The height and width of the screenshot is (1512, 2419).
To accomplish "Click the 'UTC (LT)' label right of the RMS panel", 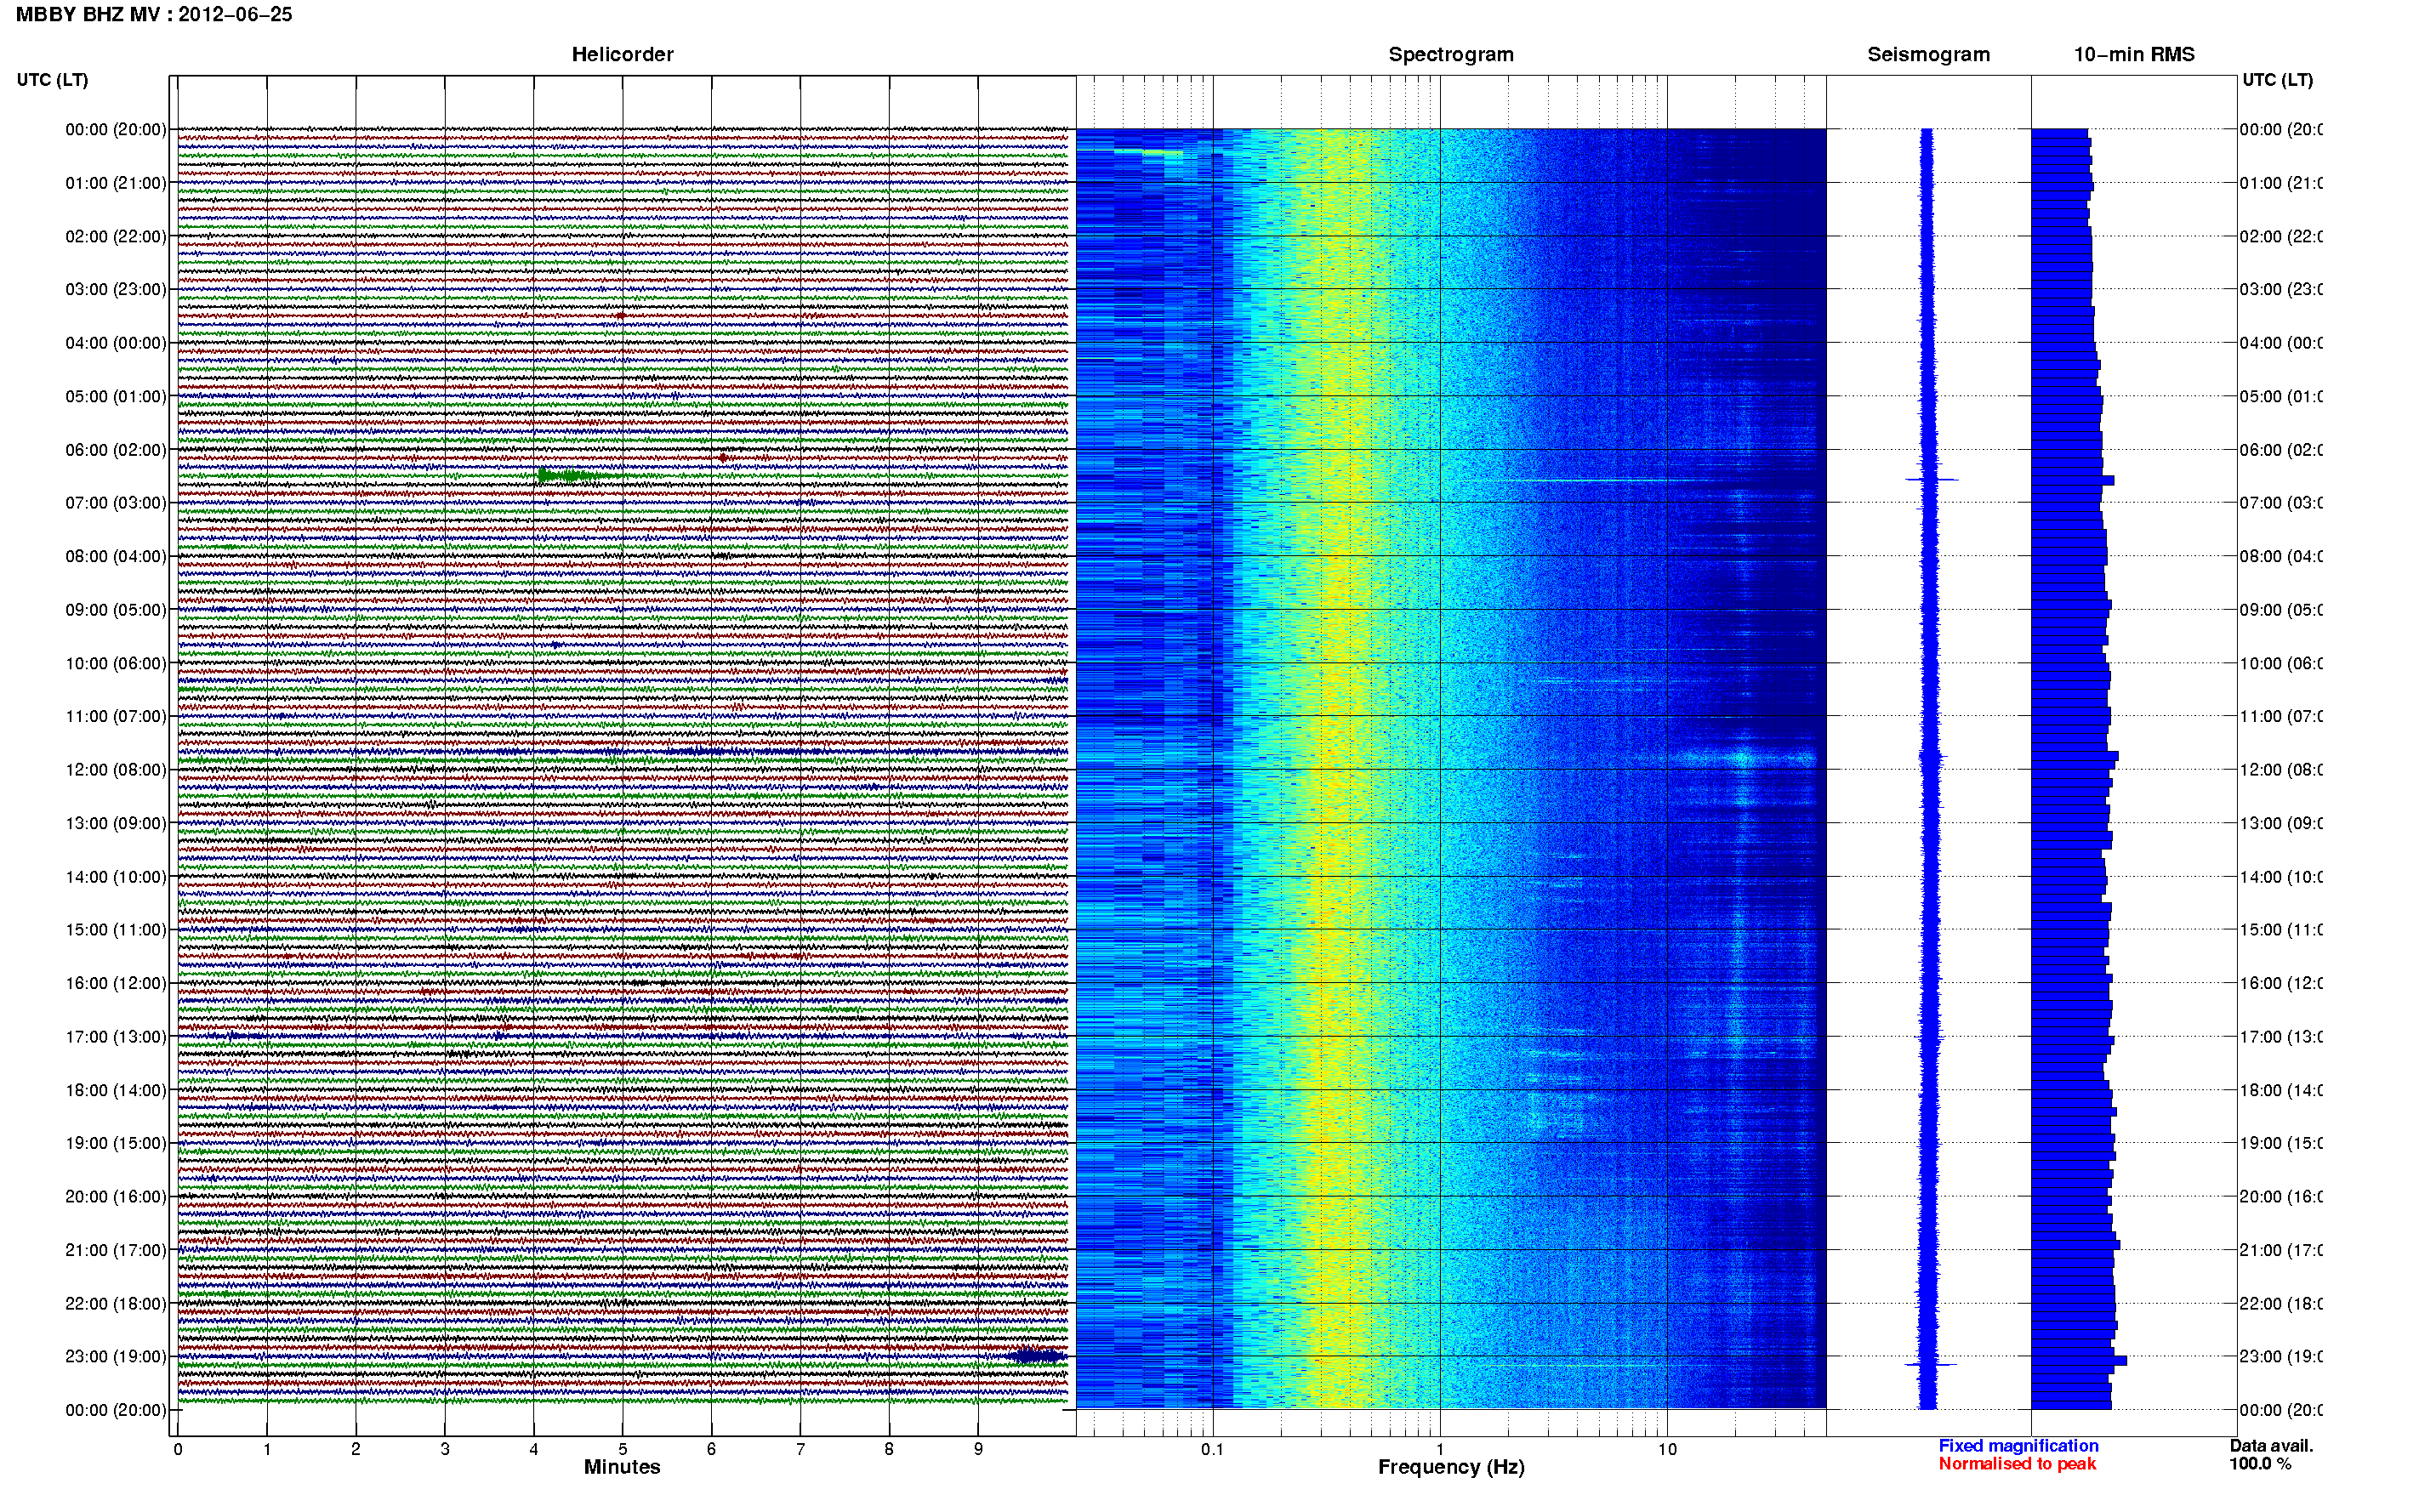I will (2277, 80).
